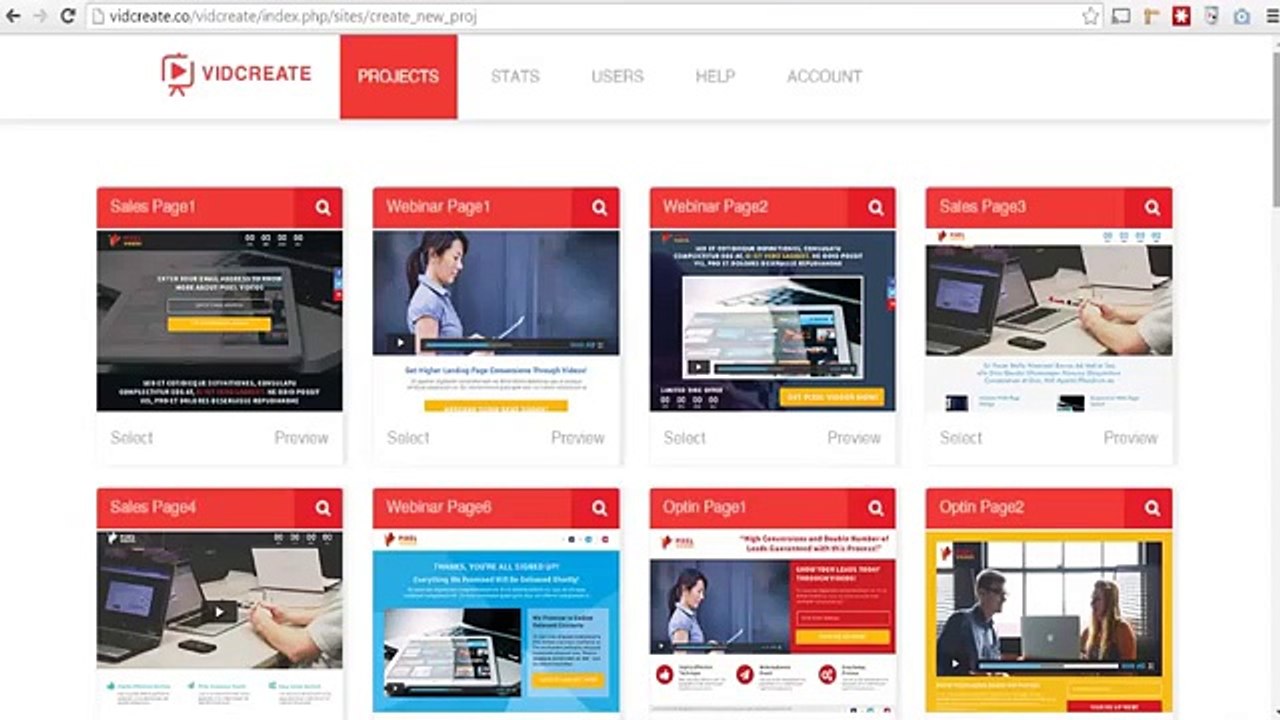
Task: Click the address bar URL field
Action: point(595,16)
